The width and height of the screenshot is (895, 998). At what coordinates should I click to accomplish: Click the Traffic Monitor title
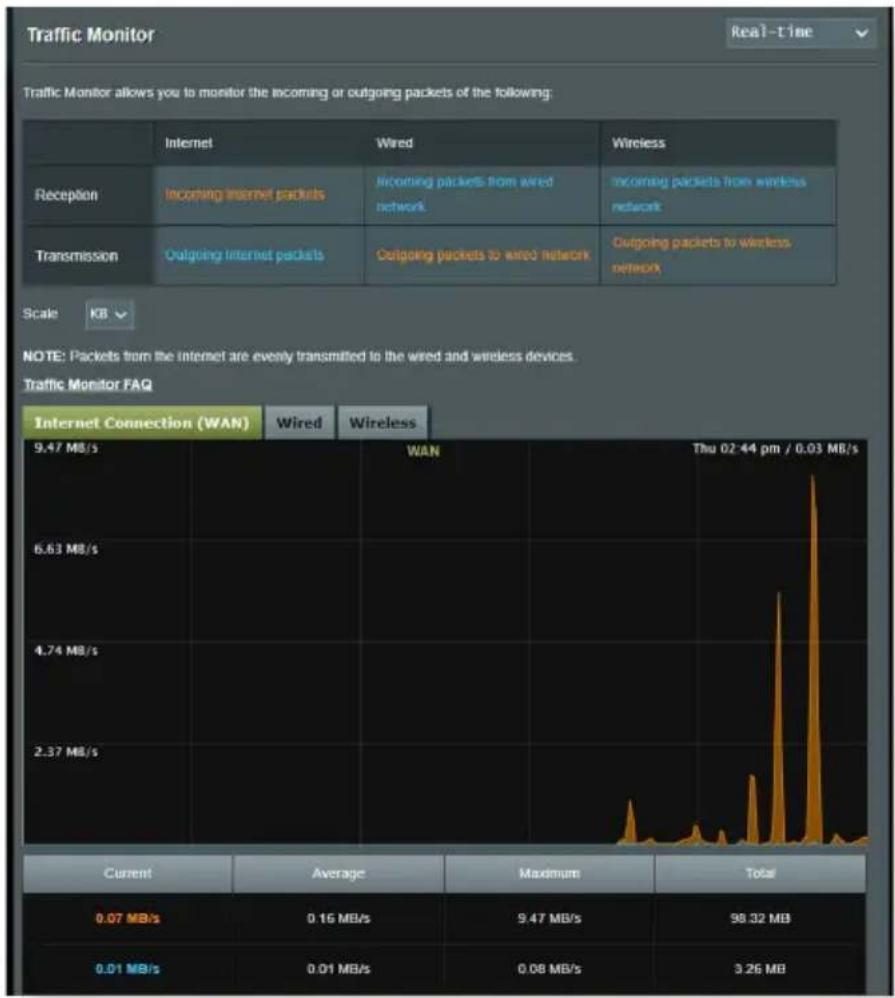90,35
